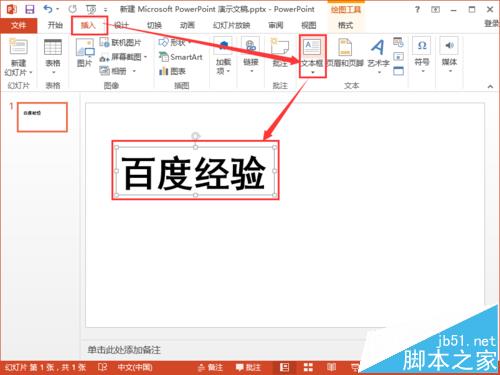Open the 幻灯片放映 tab
This screenshot has height=375, width=500.
(231, 25)
